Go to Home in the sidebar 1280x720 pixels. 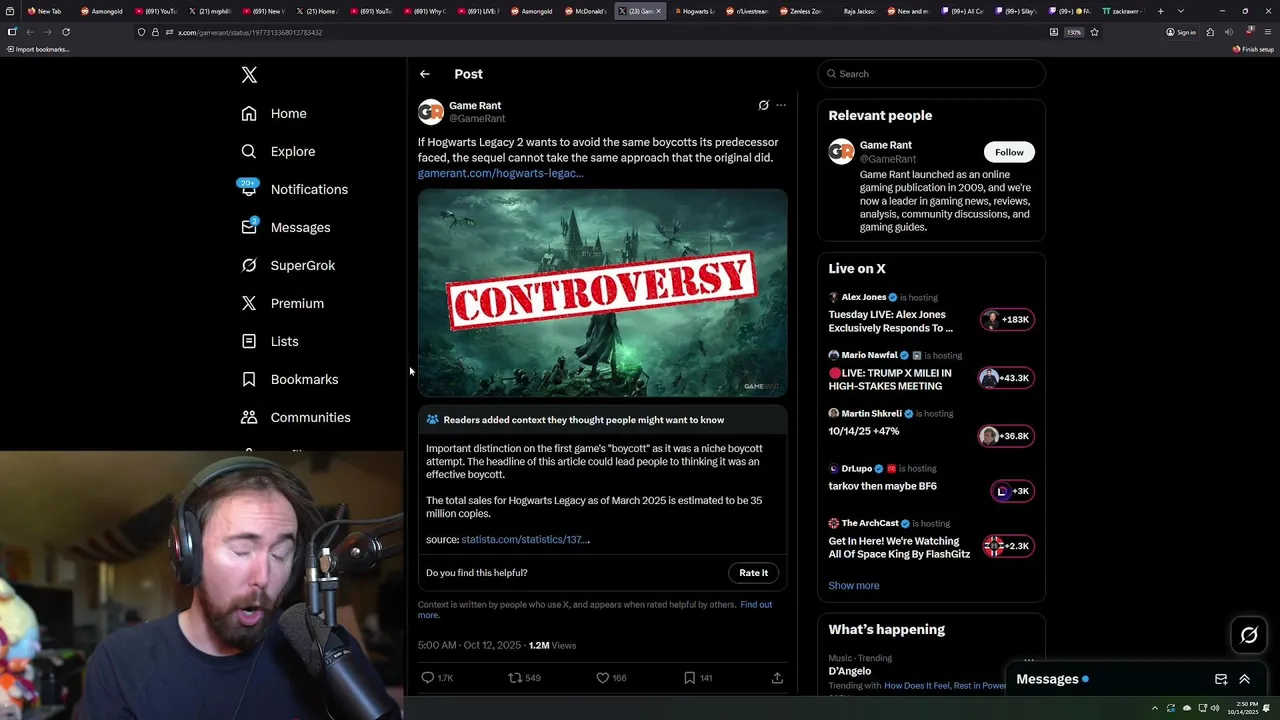point(274,113)
